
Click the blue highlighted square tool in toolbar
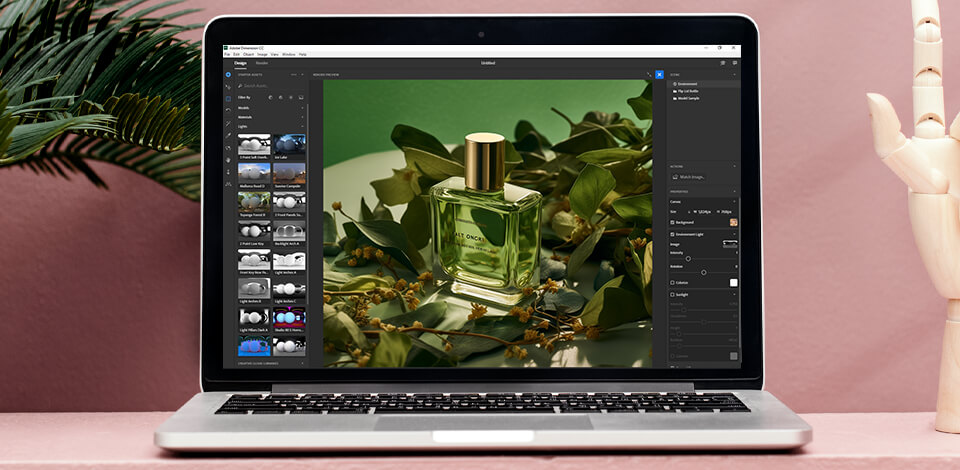click(228, 99)
